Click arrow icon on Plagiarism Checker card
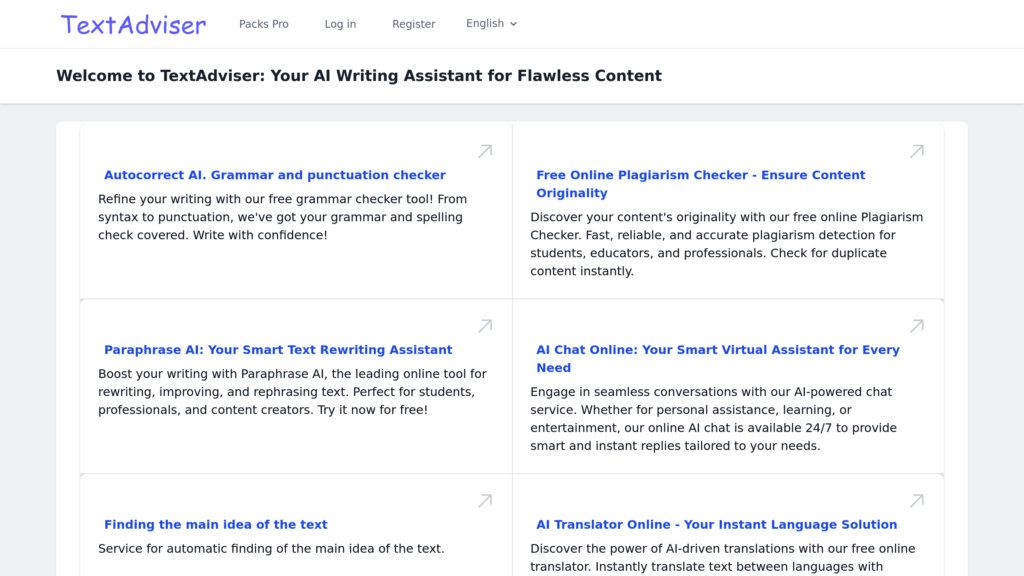 [x=917, y=152]
